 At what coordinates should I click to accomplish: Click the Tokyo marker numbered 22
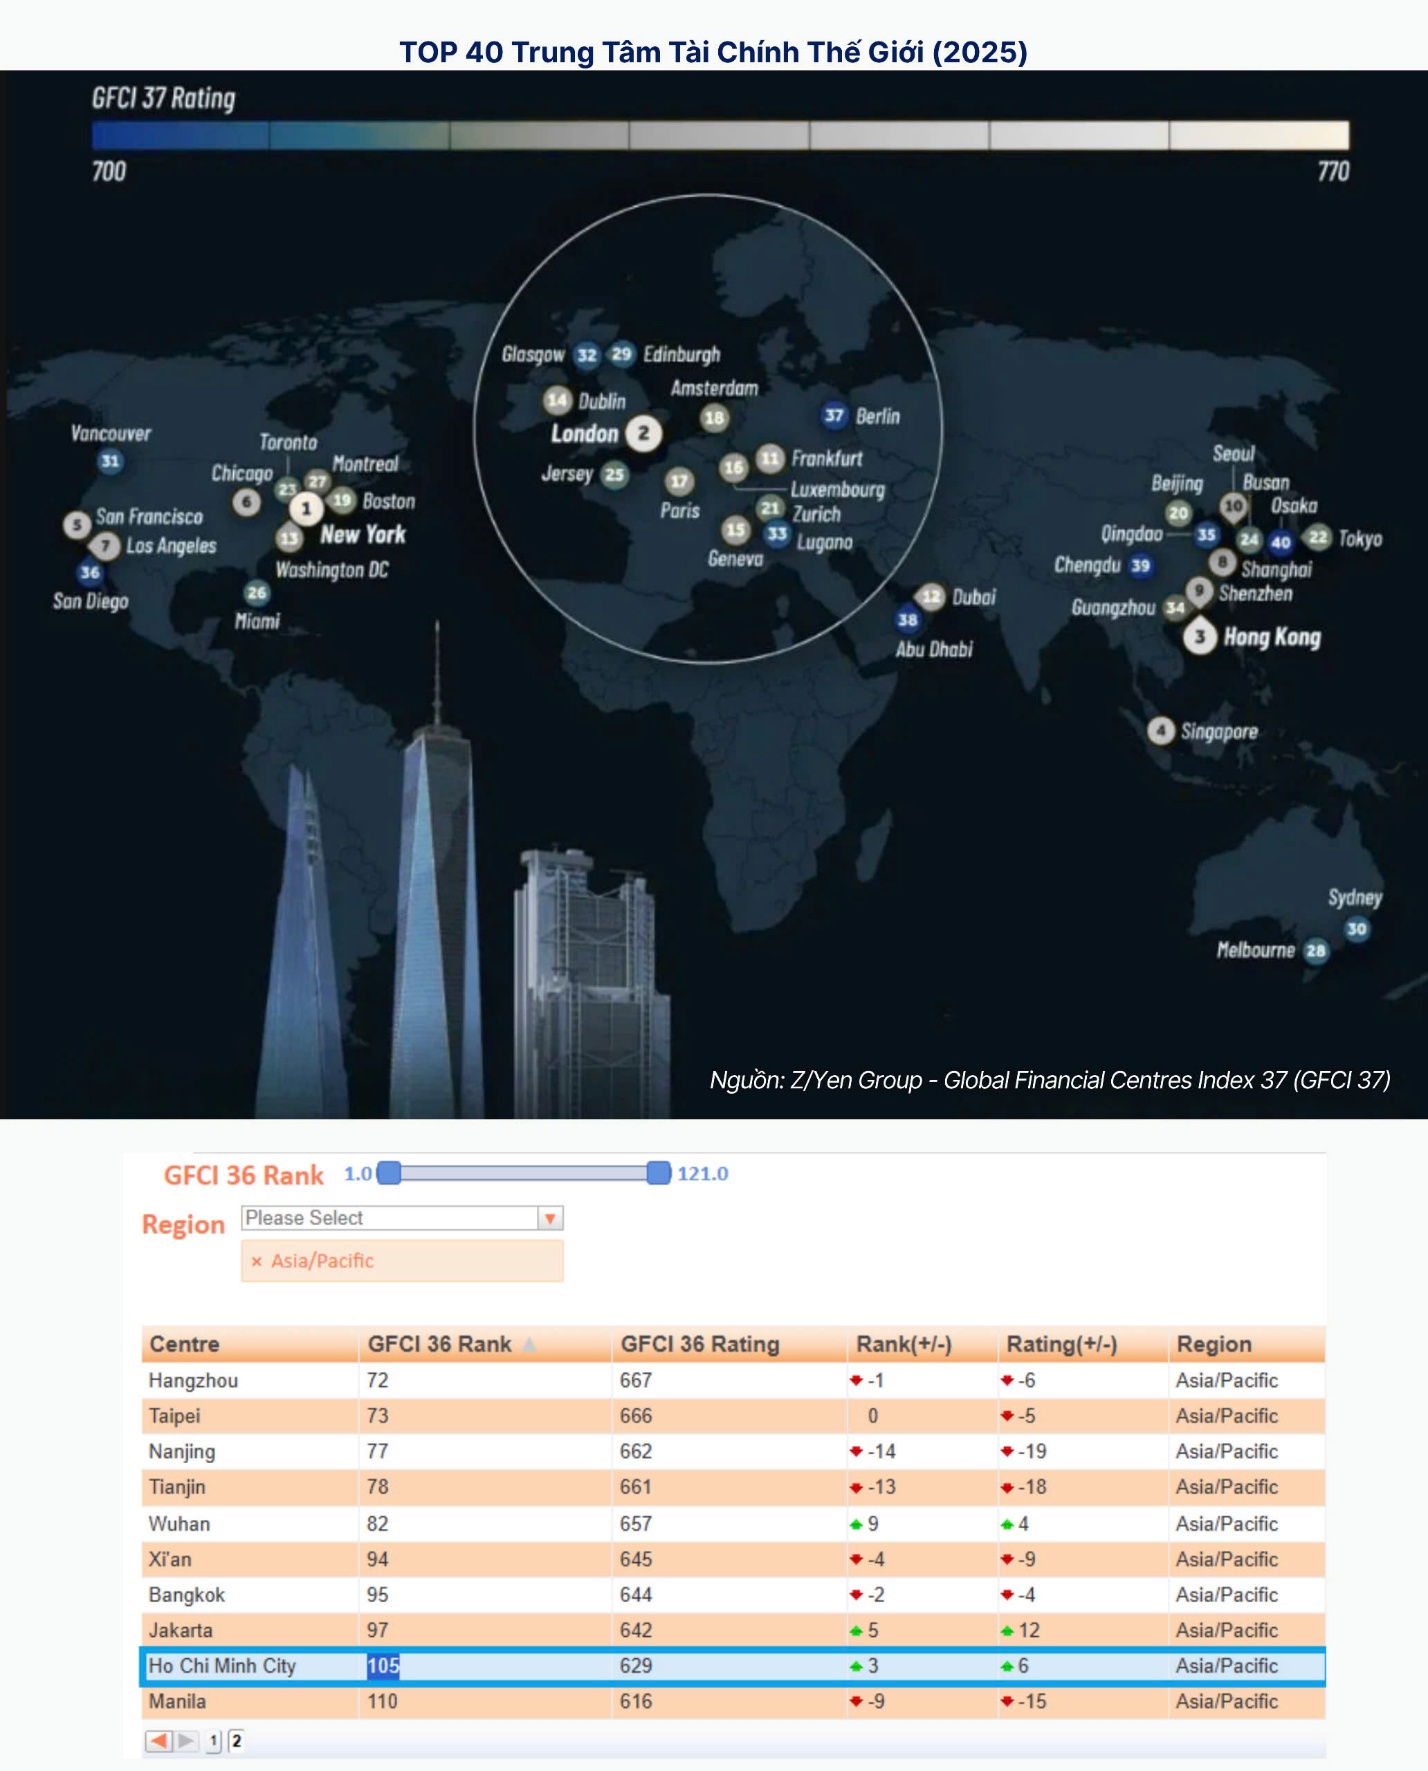1318,537
